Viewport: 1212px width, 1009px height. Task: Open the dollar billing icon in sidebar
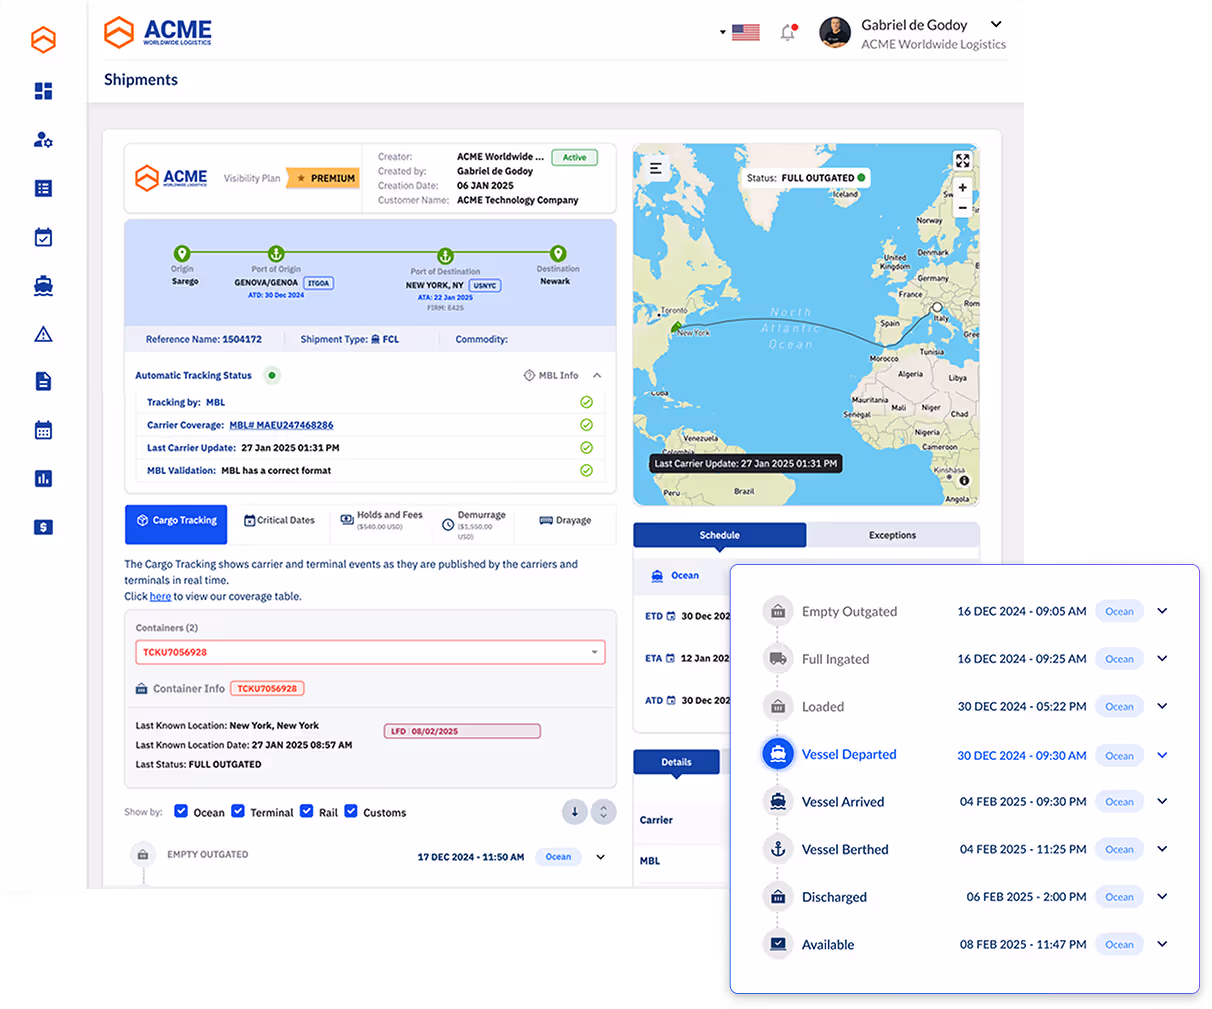(x=43, y=527)
